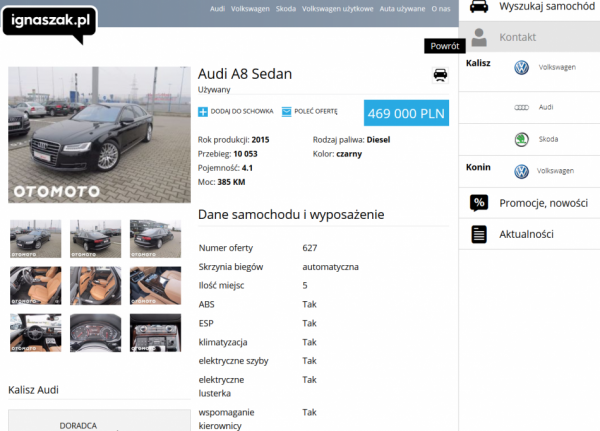Click the ignaszak.pl logo
The height and width of the screenshot is (431, 600).
pyautogui.click(x=50, y=24)
